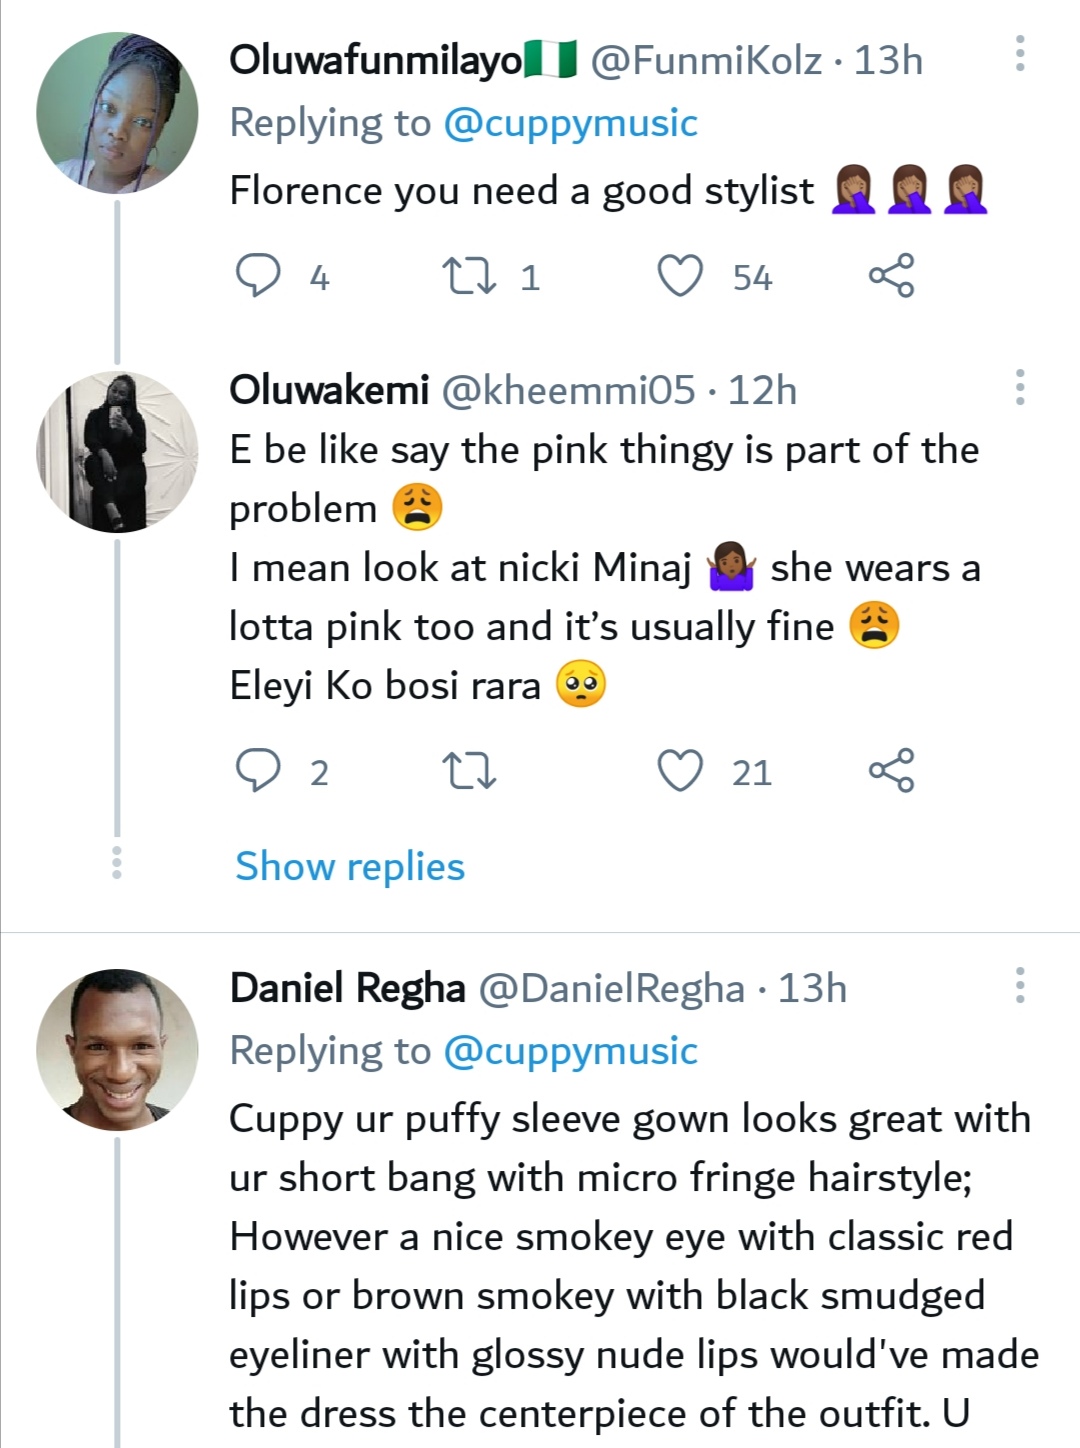Open more options for Oluwafunmilayo's tweet
Image resolution: width=1080 pixels, height=1448 pixels.
[x=1019, y=54]
